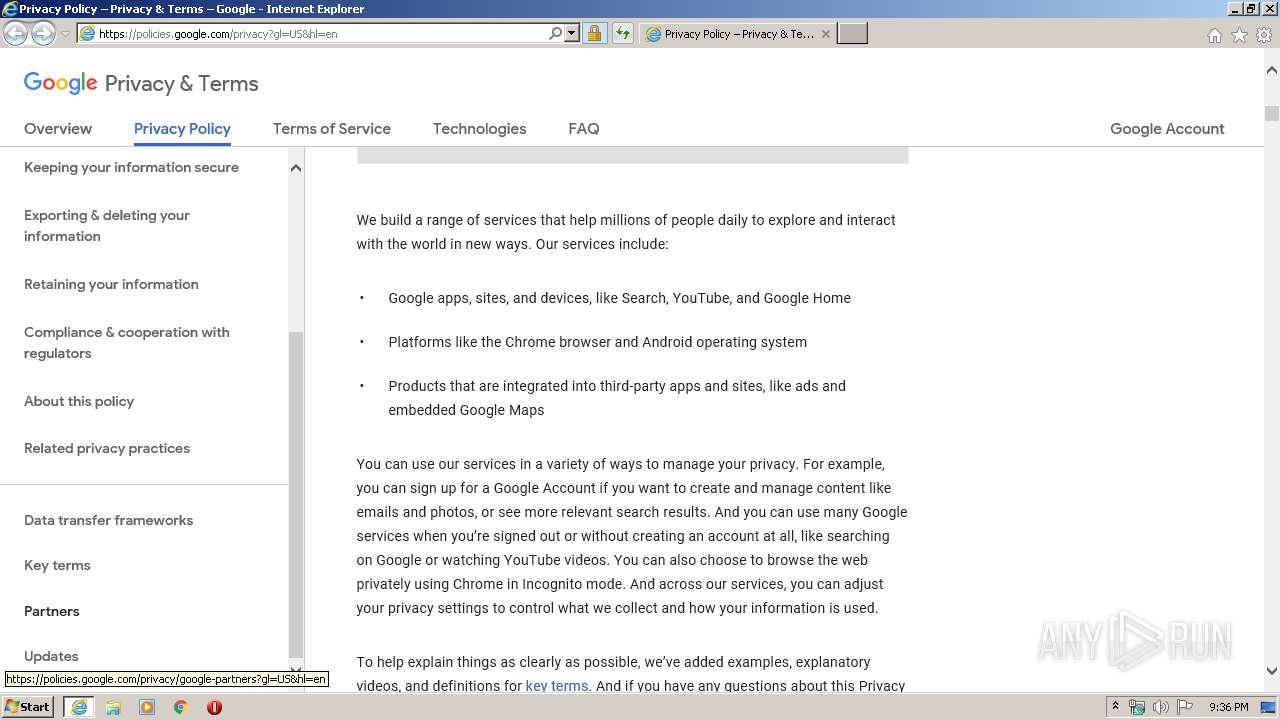Click the search magnifier icon in address bar
Image resolution: width=1280 pixels, height=720 pixels.
click(x=556, y=34)
